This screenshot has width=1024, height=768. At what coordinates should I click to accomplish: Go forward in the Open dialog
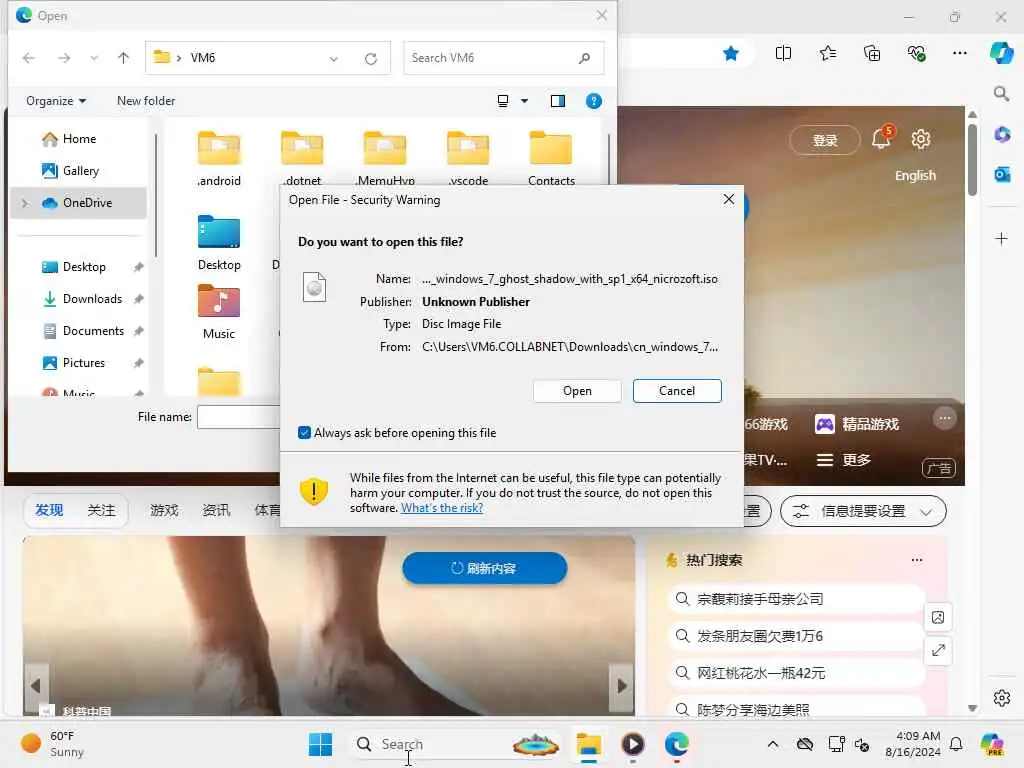(x=64, y=58)
